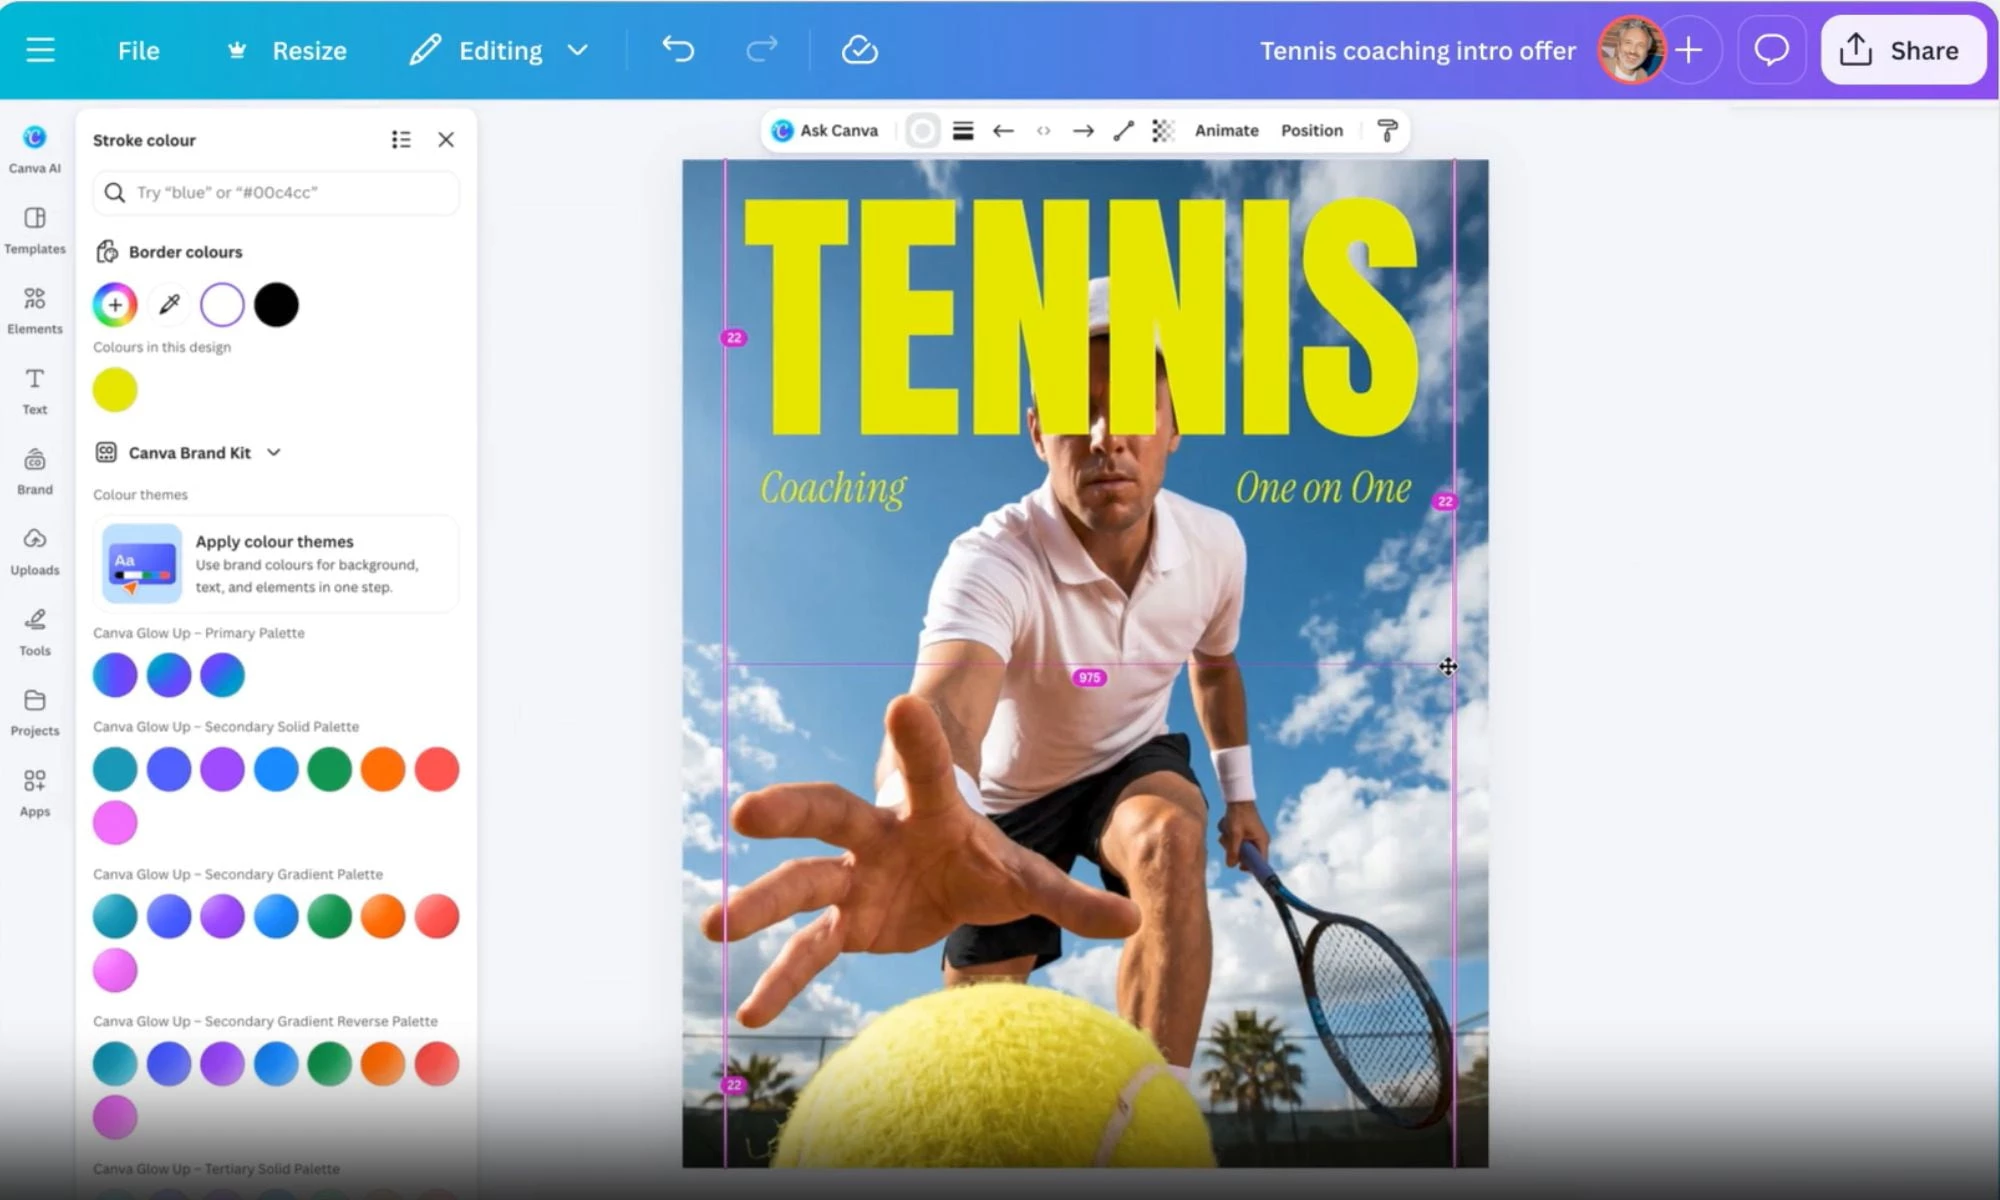The width and height of the screenshot is (2000, 1200).
Task: Choose pink in Secondary Solid Palette
Action: [x=115, y=823]
